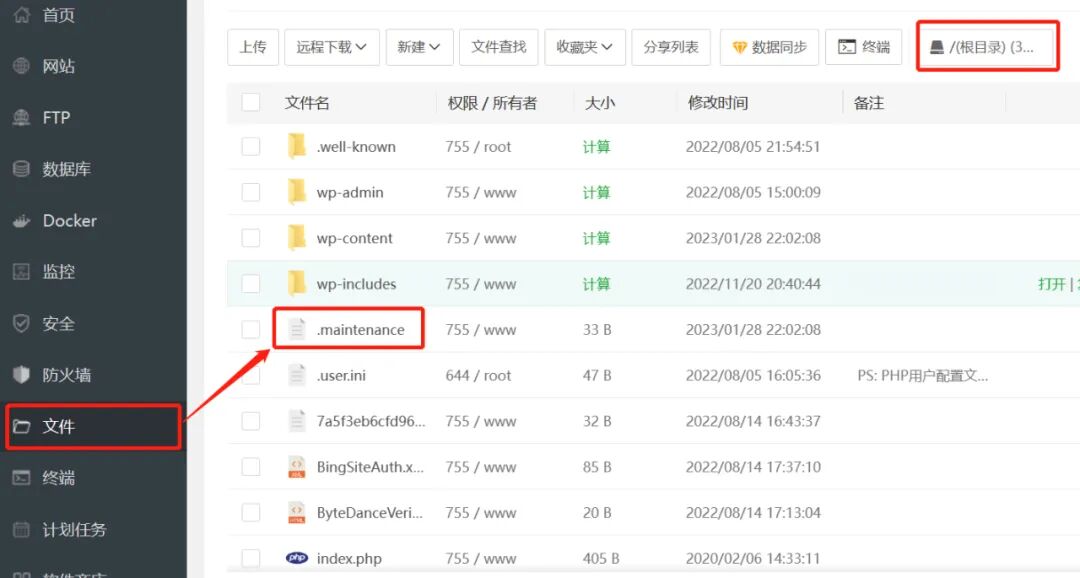Open the 新建 dropdown menu
This screenshot has height=578, width=1080.
click(419, 46)
